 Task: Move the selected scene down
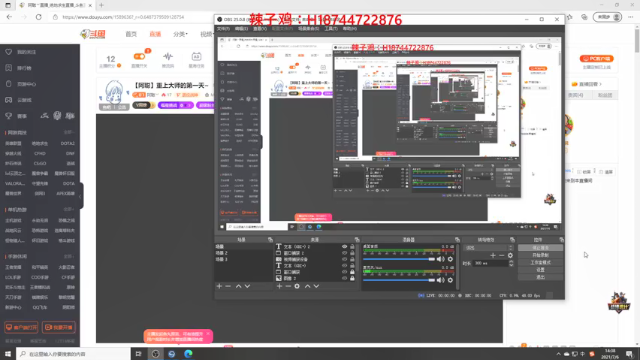coord(247,287)
